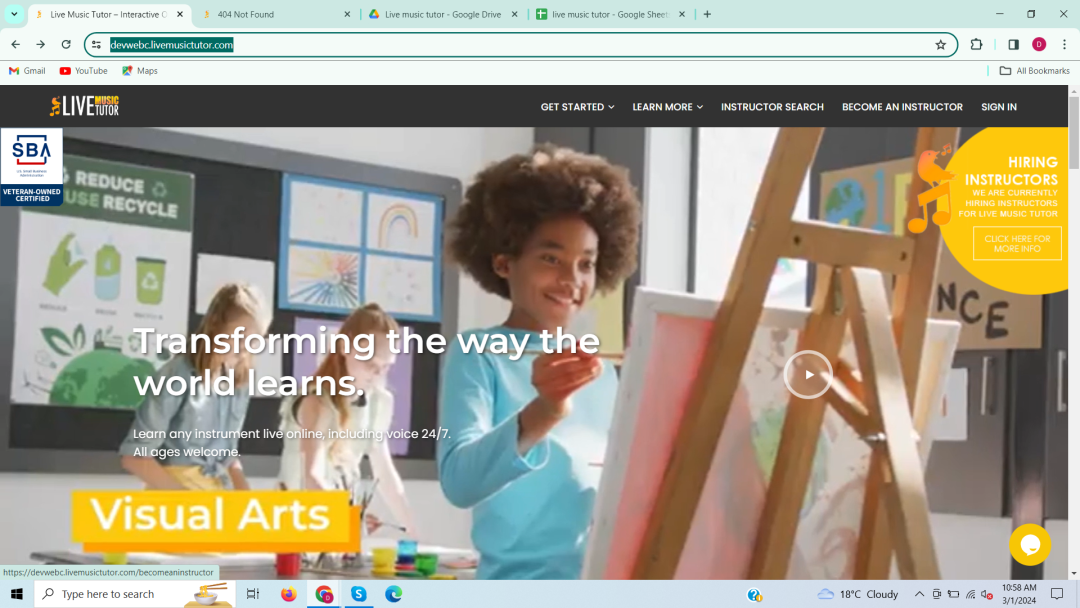The width and height of the screenshot is (1080, 608).
Task: Open Skype from the taskbar
Action: 358,594
